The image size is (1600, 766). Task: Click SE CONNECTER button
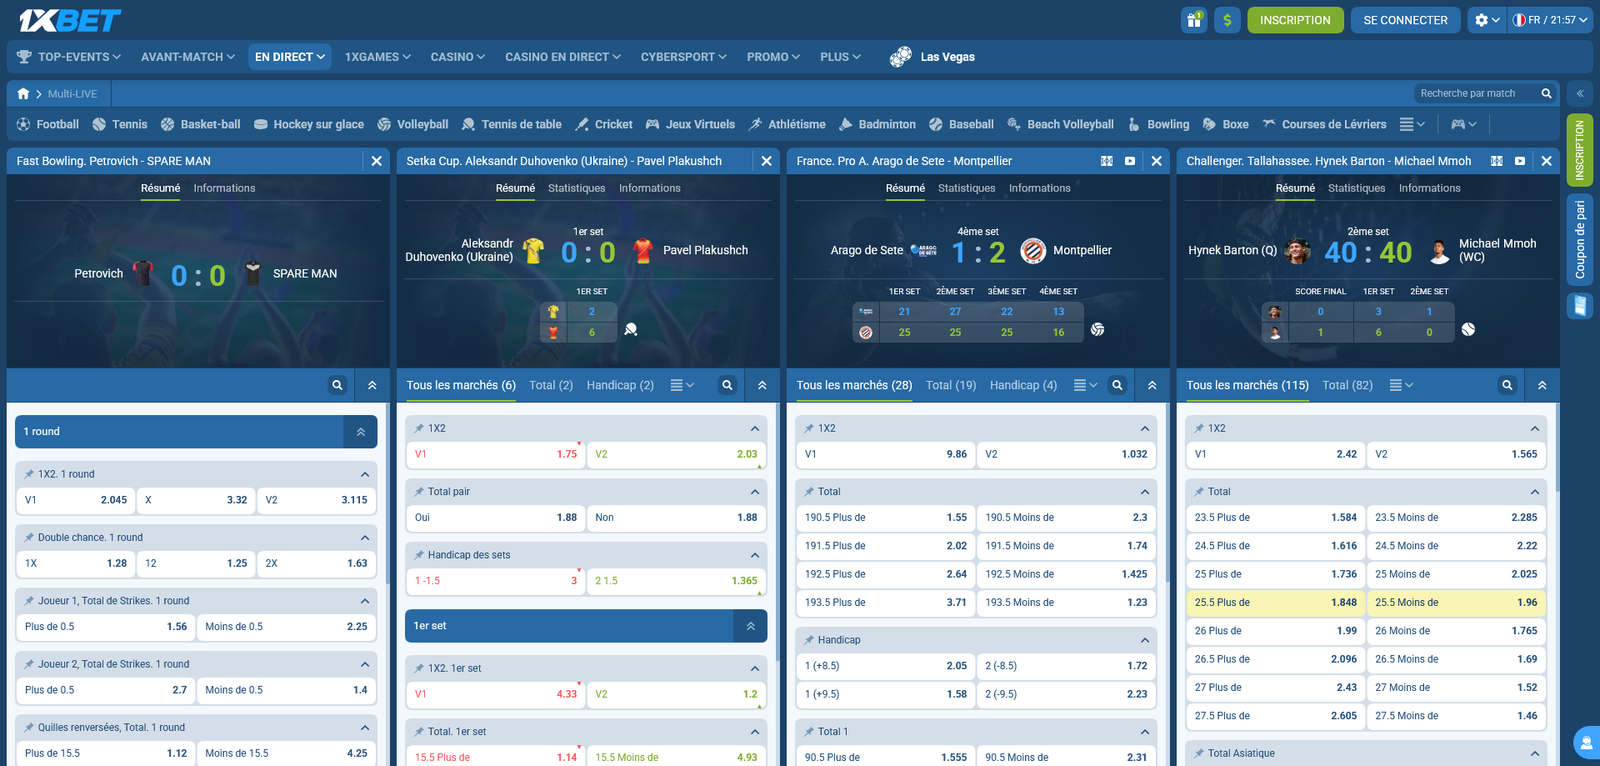pyautogui.click(x=1405, y=20)
